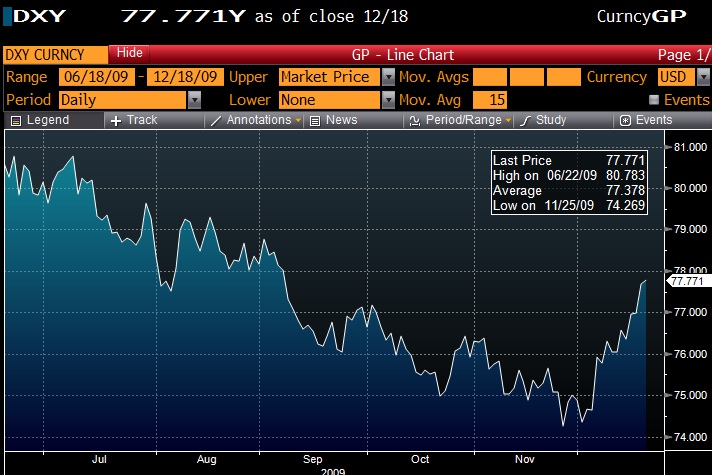
Task: Click the Period/Range chart icon
Action: coord(414,120)
